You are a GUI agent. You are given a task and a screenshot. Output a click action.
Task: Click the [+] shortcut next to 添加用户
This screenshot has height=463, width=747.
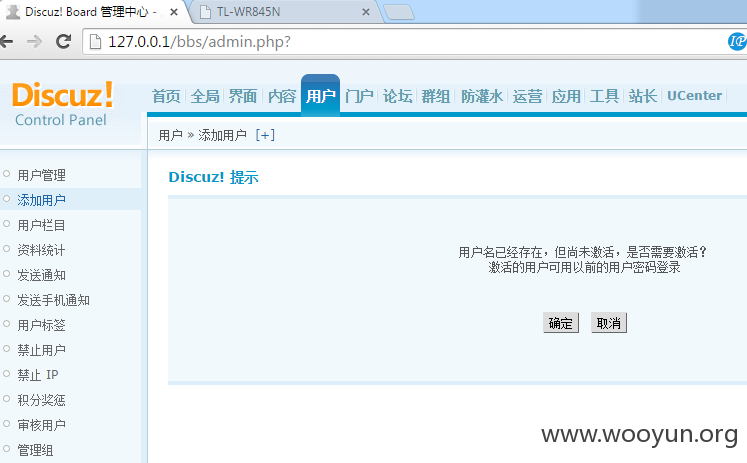[x=265, y=135]
